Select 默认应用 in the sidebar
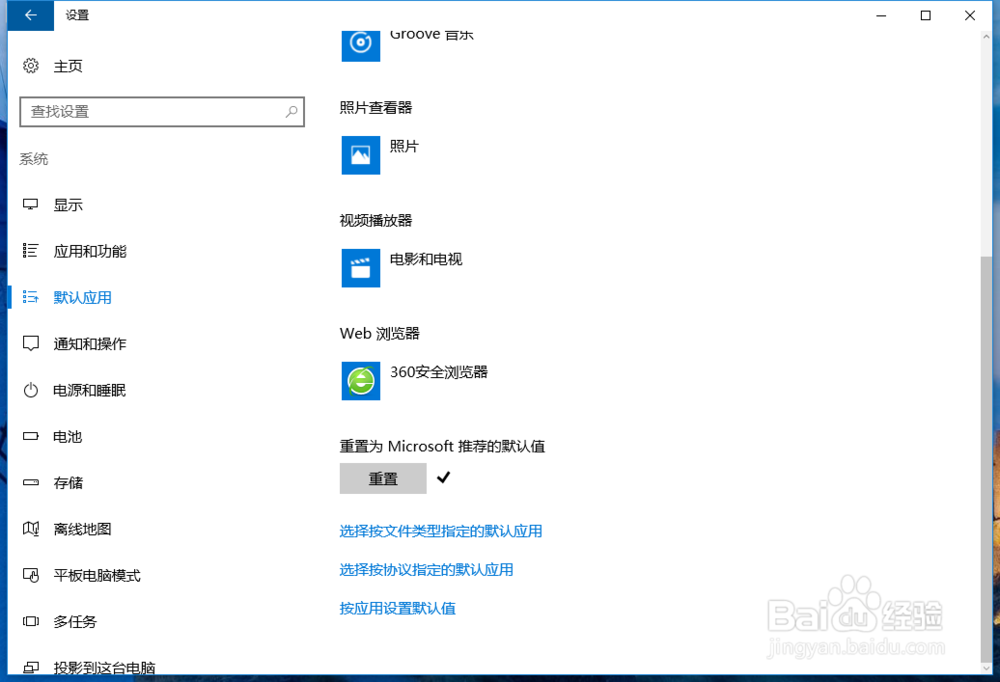 tap(83, 297)
